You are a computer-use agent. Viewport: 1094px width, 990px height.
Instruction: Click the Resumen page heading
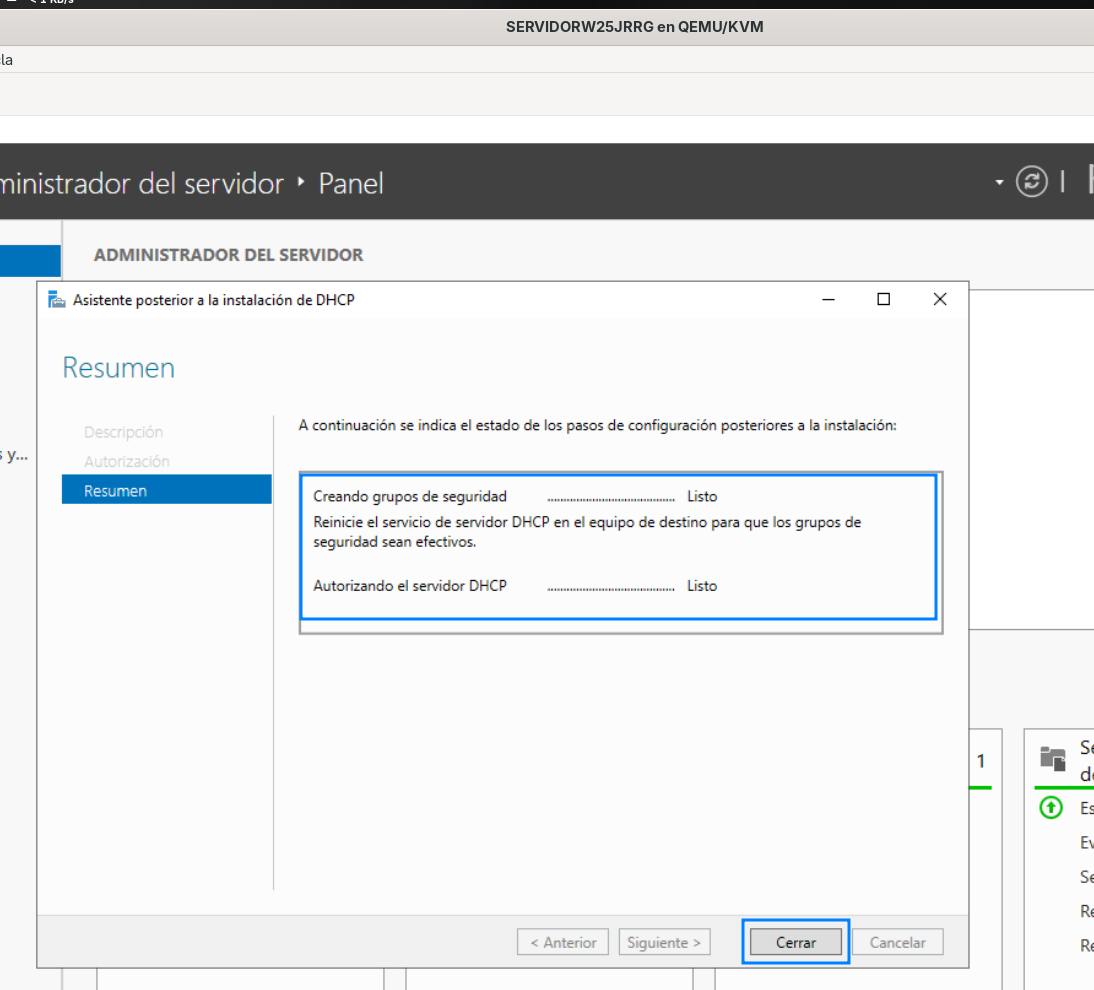(119, 368)
